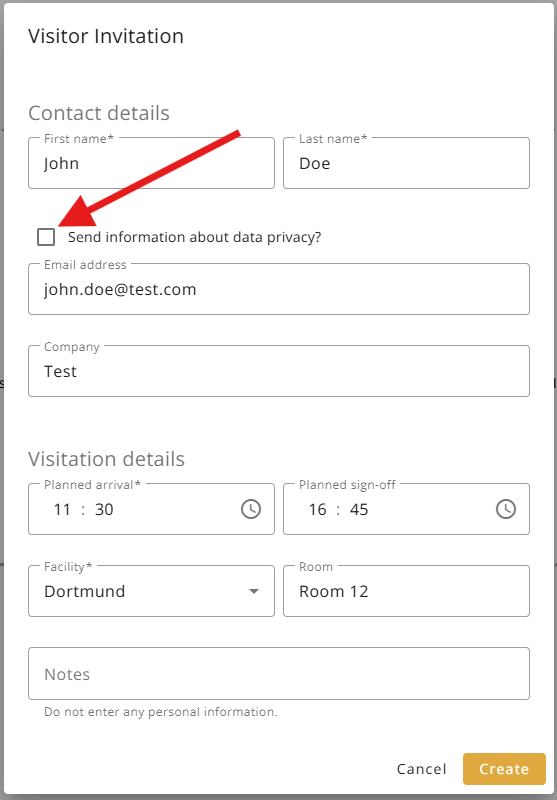
Task: Focus the Last name field containing Doe
Action: point(406,163)
